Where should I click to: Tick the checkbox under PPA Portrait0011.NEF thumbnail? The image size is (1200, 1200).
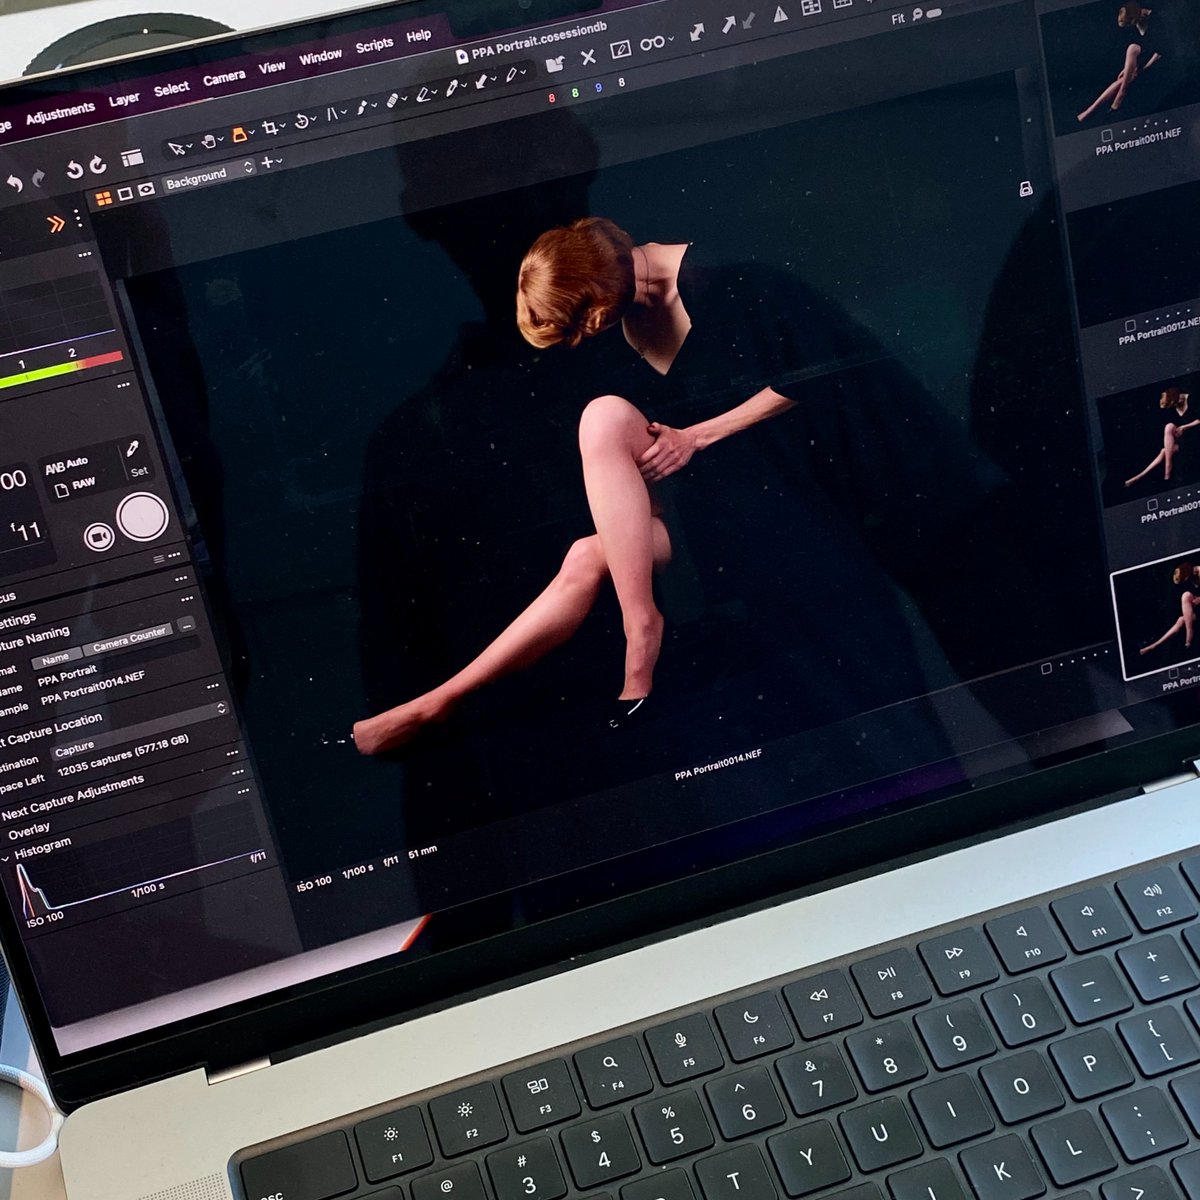tap(1107, 134)
